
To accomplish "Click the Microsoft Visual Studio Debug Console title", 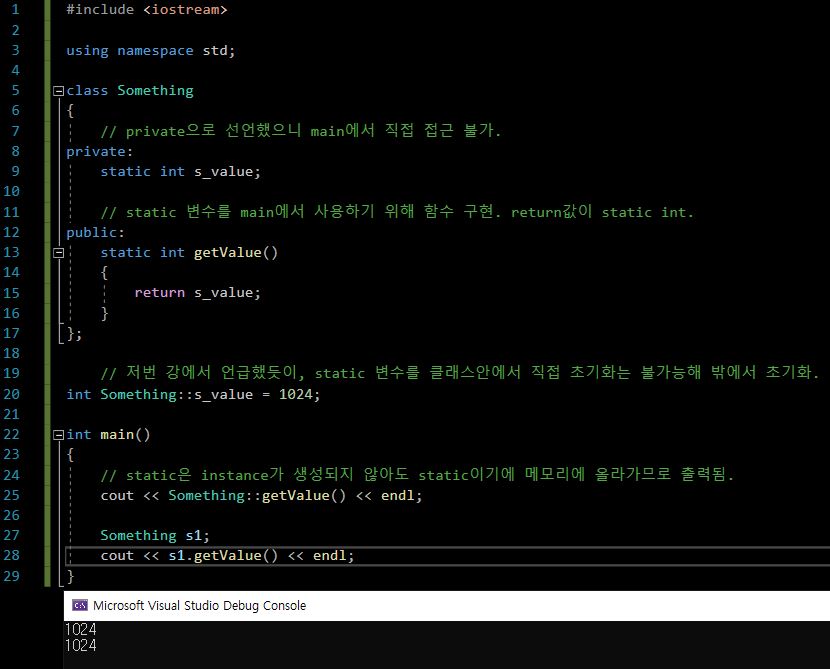I will pyautogui.click(x=200, y=605).
